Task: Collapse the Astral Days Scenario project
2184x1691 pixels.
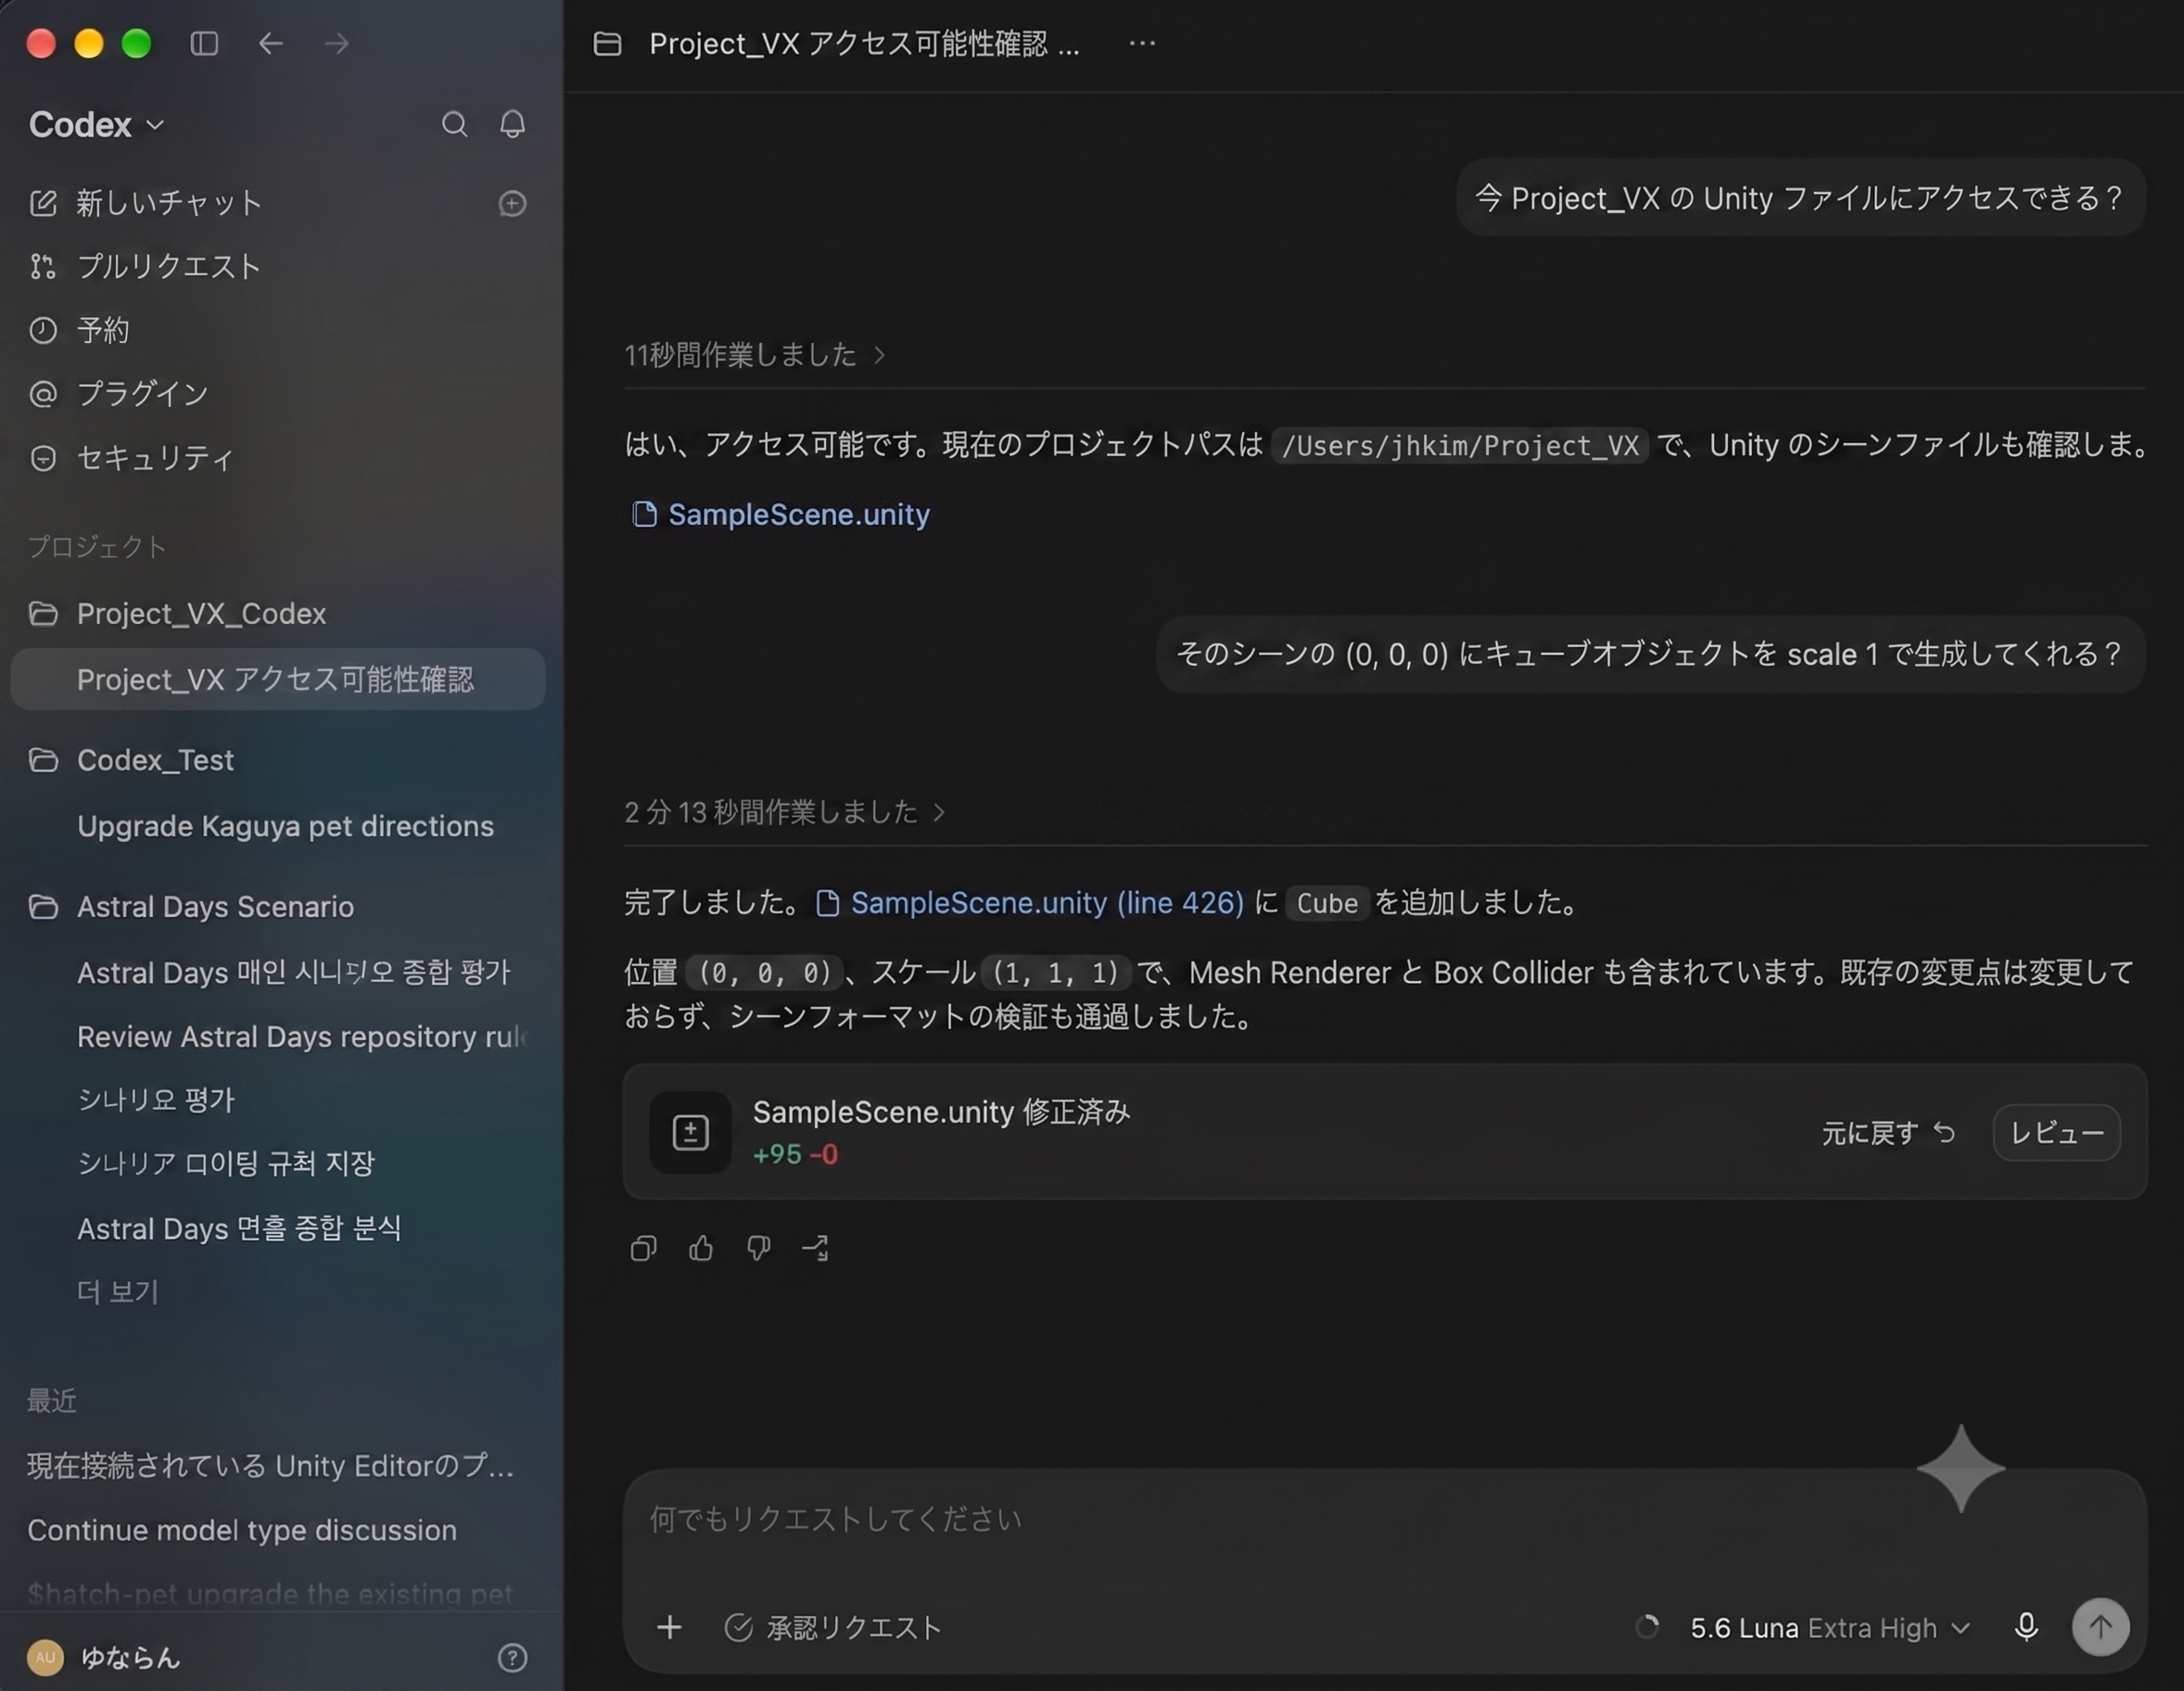Action: coord(215,907)
